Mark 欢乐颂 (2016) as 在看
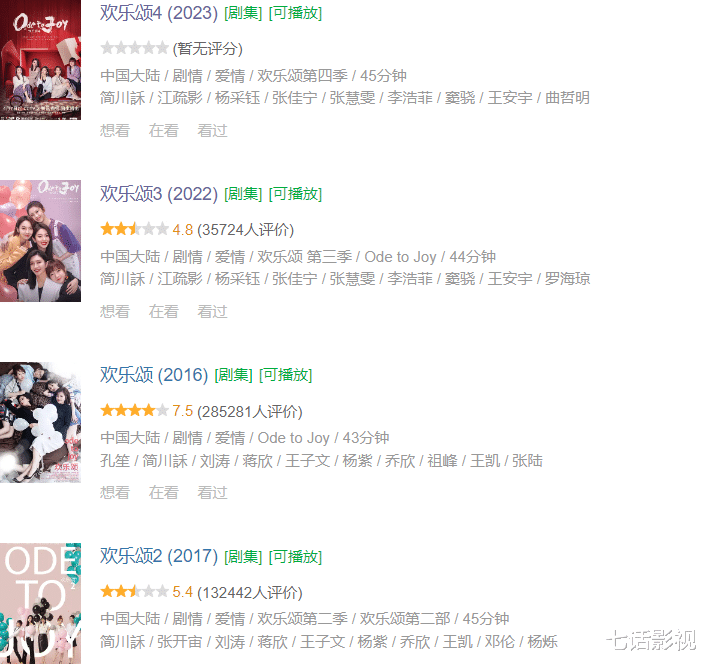The image size is (708, 666). tap(163, 493)
